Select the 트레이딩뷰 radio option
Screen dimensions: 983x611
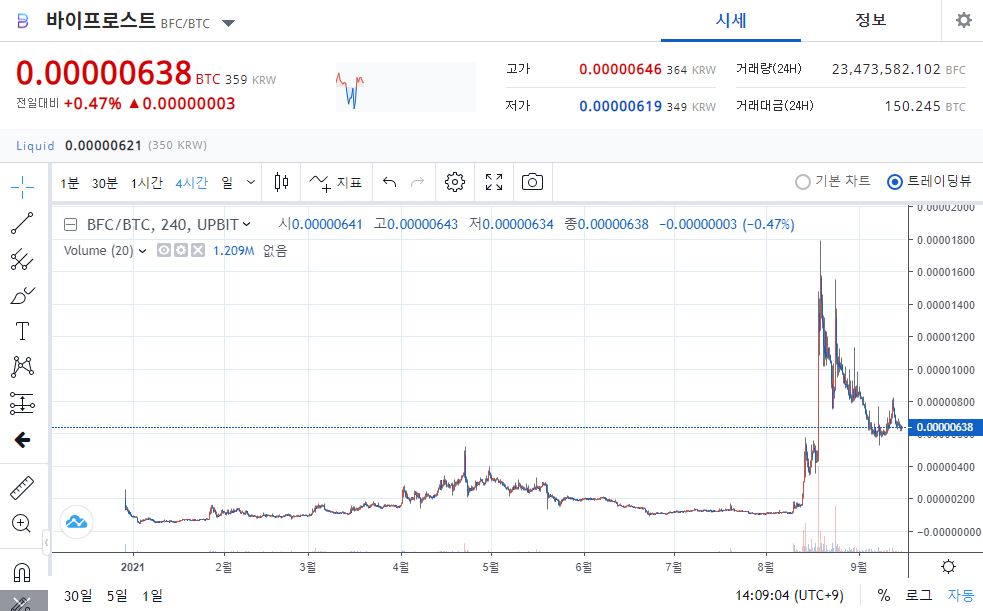point(929,182)
